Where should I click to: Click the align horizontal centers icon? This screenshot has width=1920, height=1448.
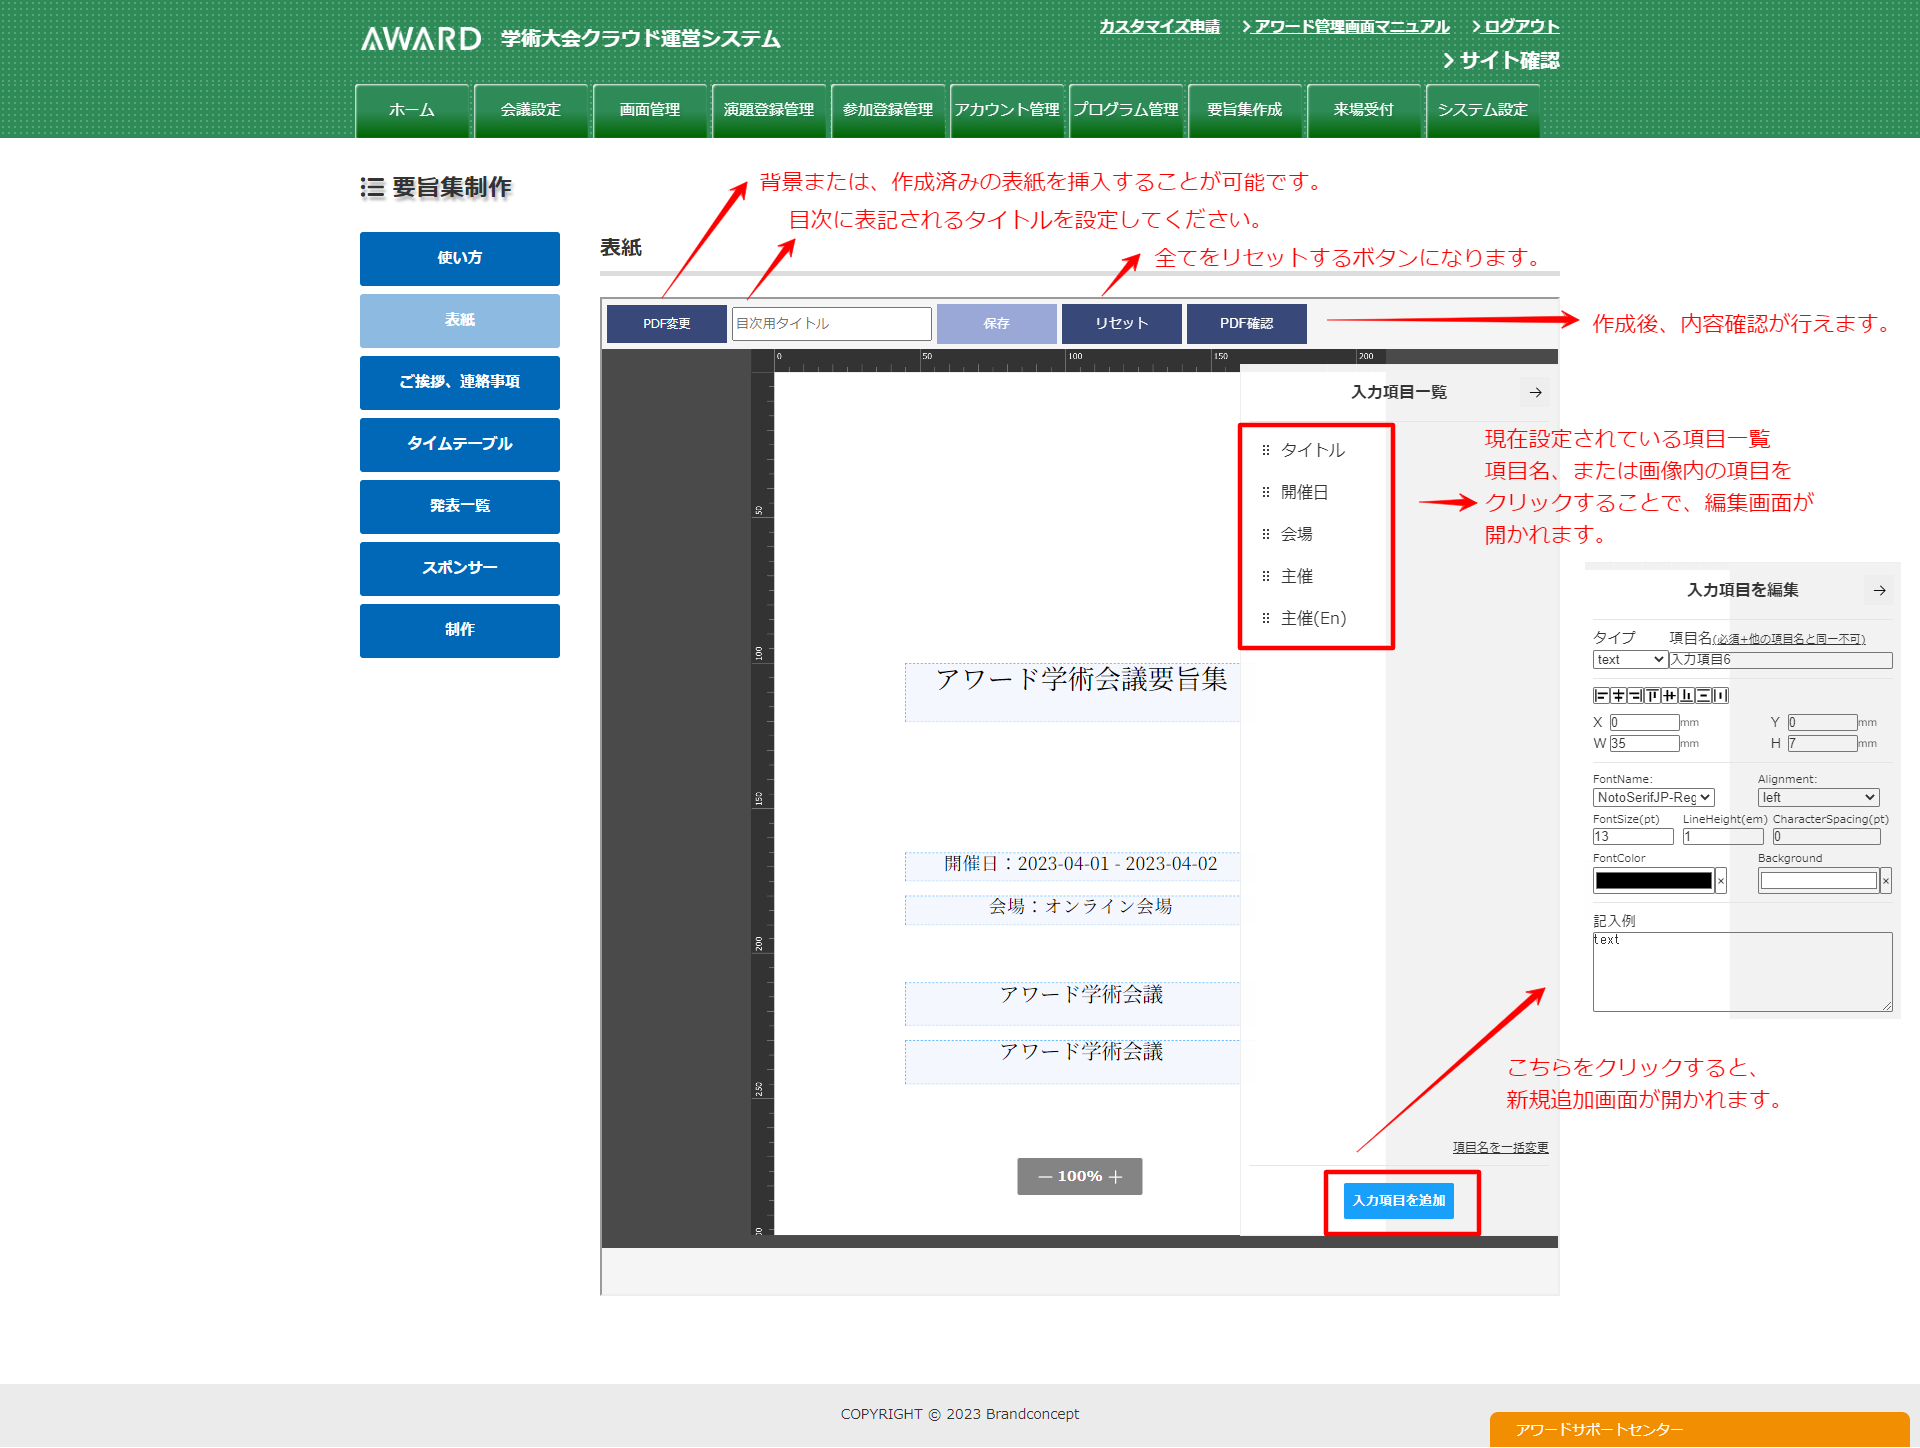[x=1618, y=696]
